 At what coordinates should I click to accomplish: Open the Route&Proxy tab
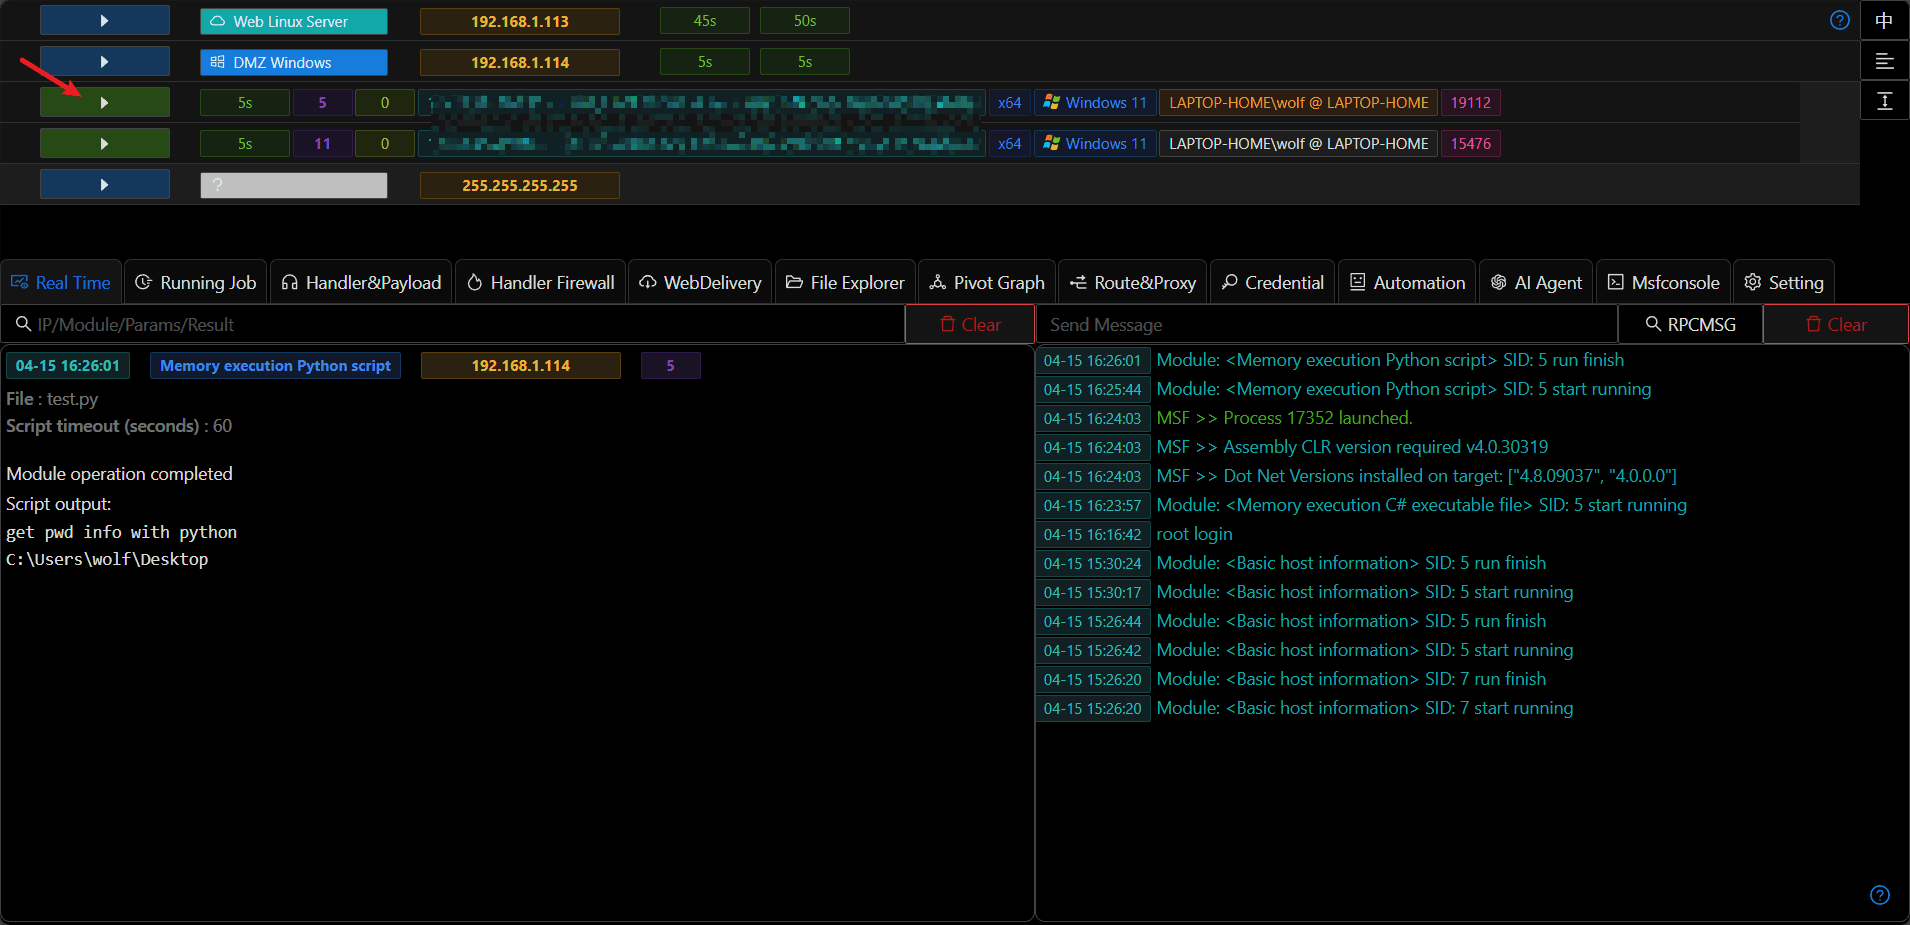click(x=1133, y=283)
